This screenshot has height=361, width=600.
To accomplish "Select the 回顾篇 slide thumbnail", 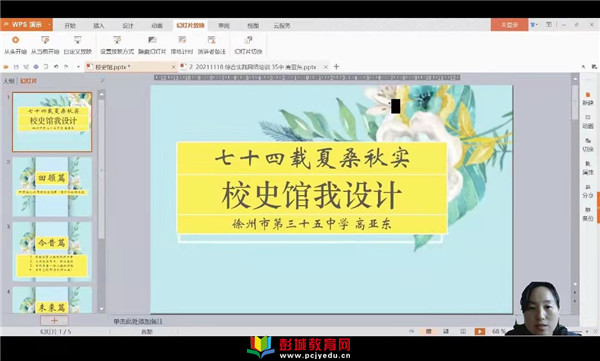I will [x=52, y=187].
